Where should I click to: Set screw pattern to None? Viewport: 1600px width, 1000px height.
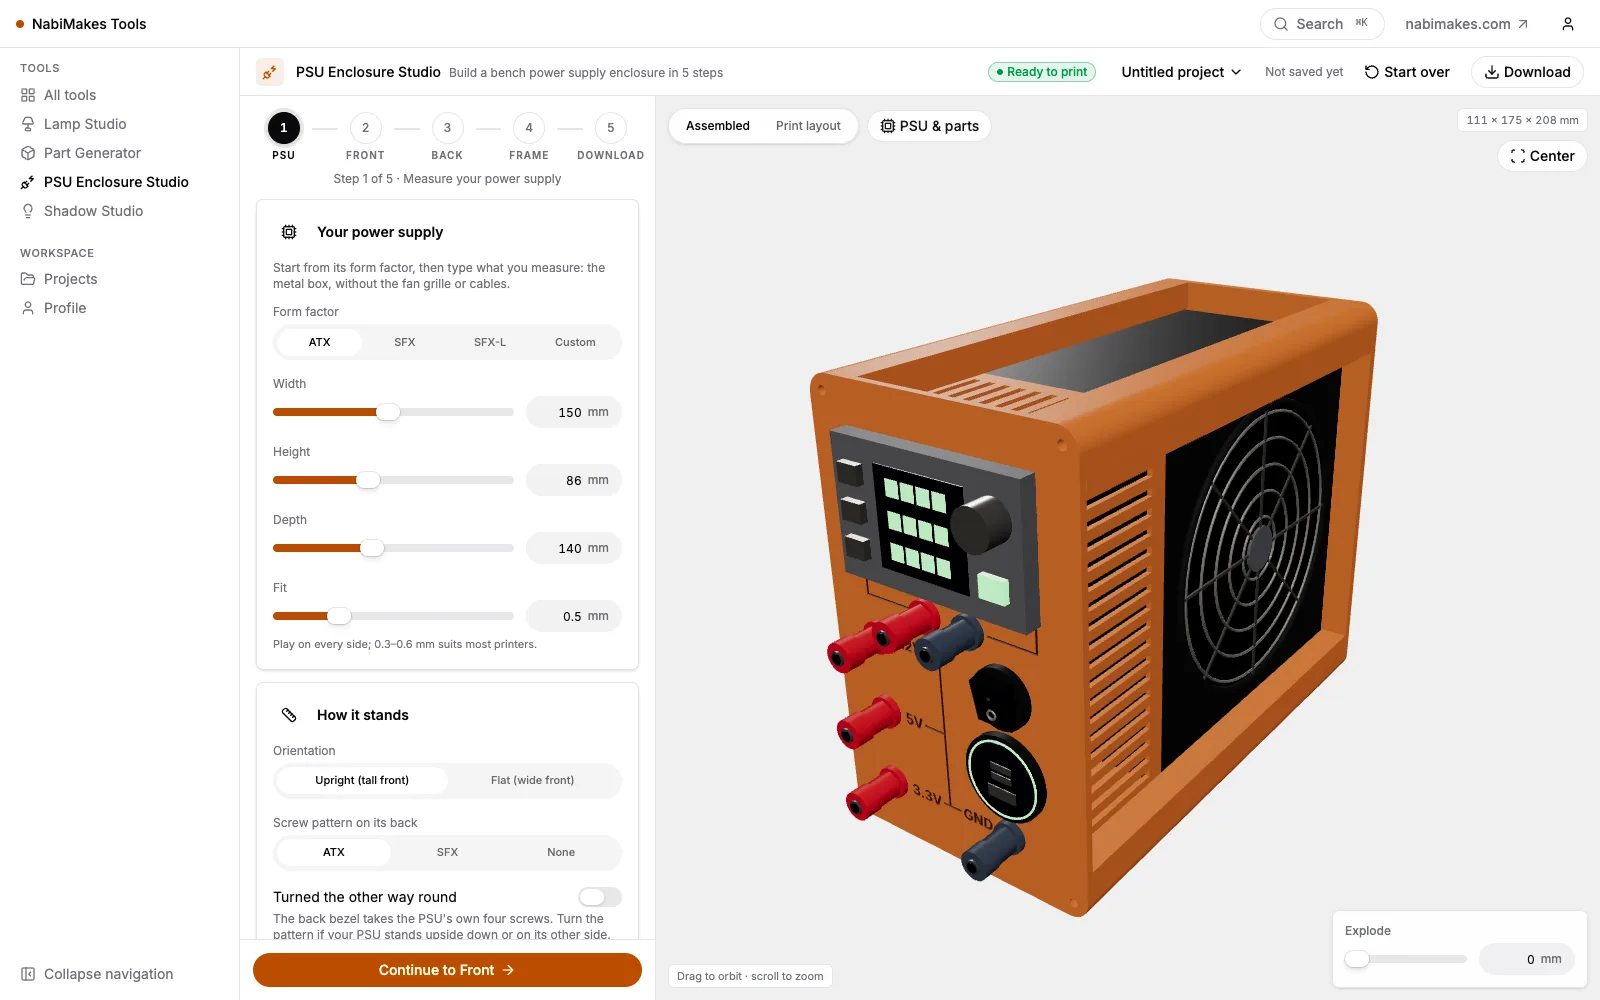(561, 852)
